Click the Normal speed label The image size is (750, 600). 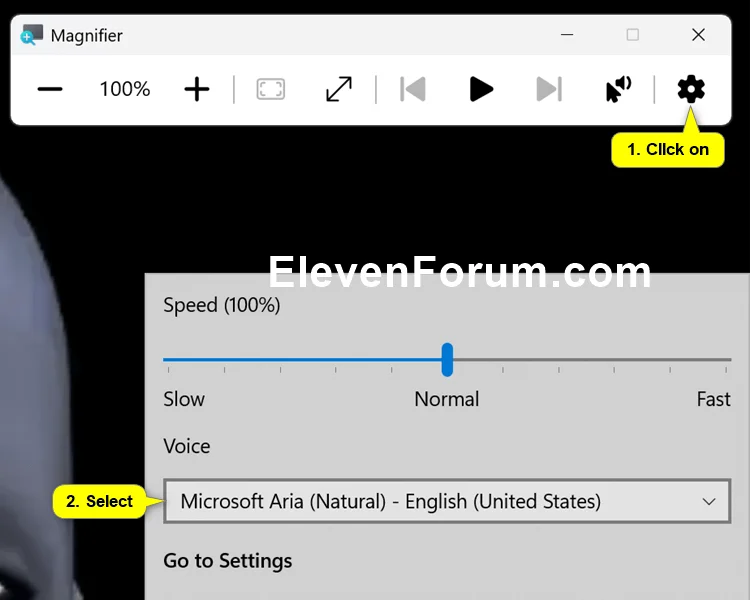coord(447,399)
